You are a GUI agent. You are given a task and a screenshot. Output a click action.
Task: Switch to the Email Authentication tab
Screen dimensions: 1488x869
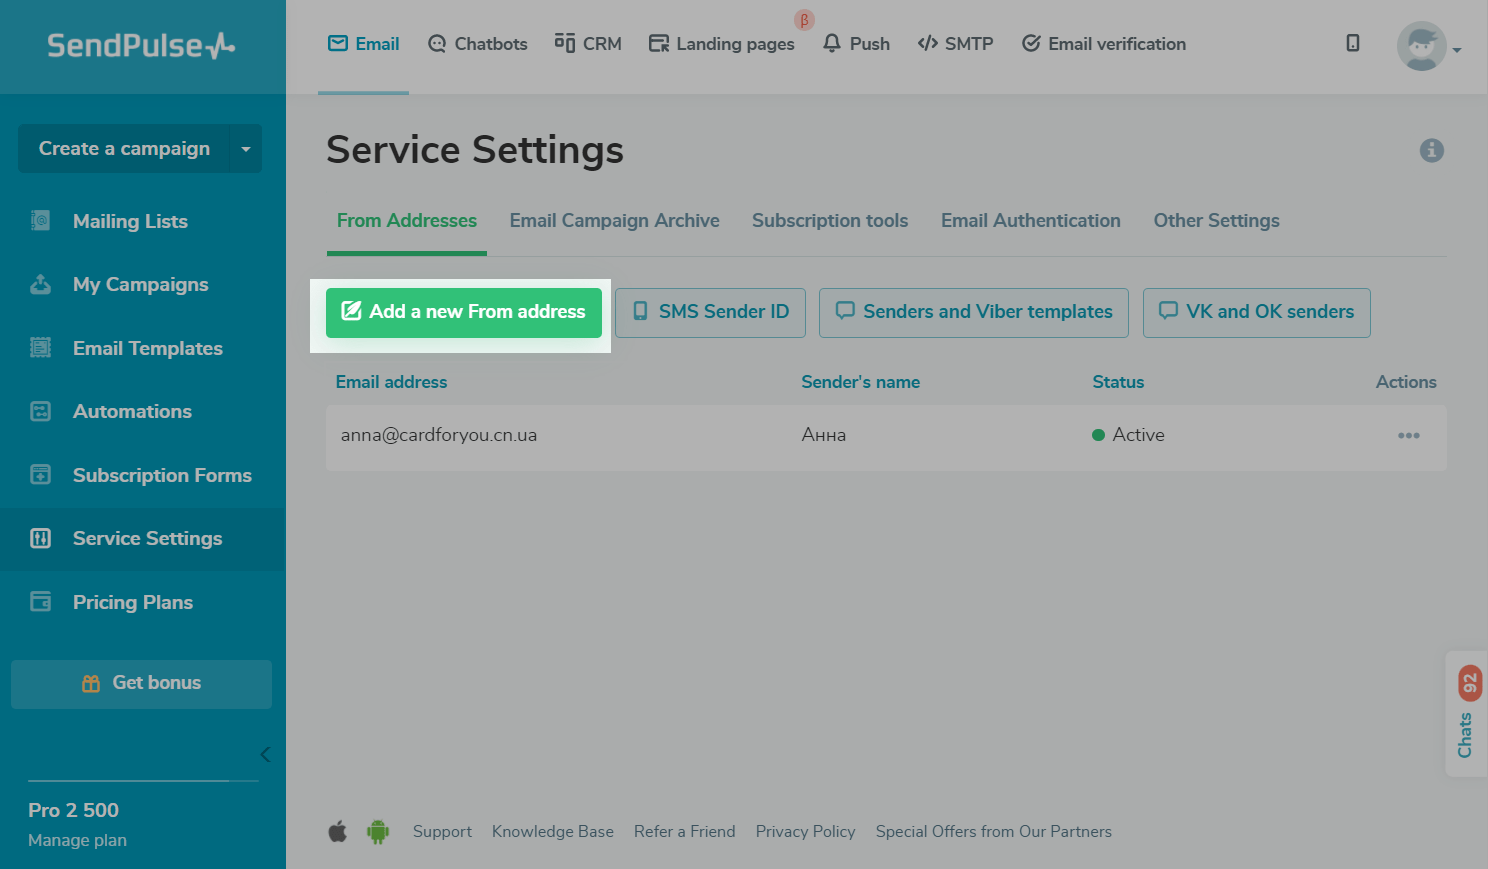coord(1030,221)
